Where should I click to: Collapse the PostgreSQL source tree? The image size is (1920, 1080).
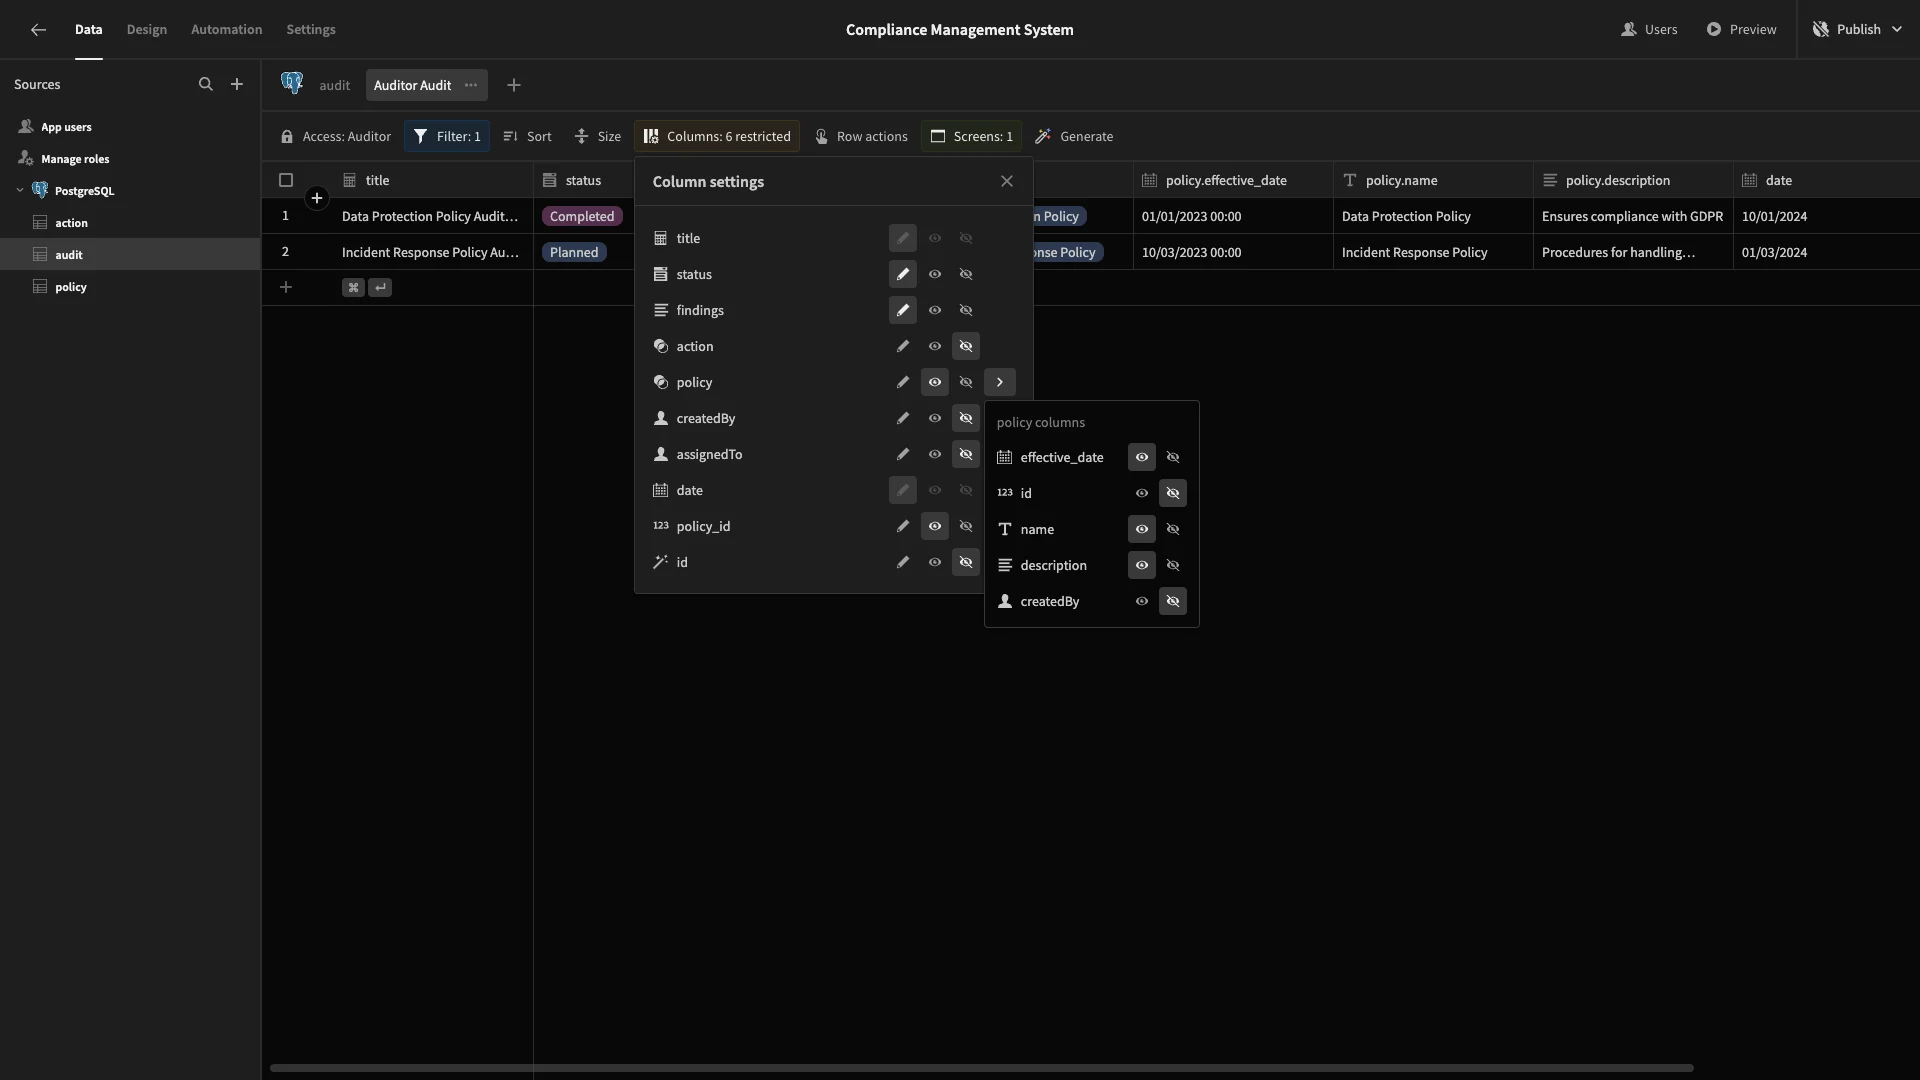tap(20, 190)
